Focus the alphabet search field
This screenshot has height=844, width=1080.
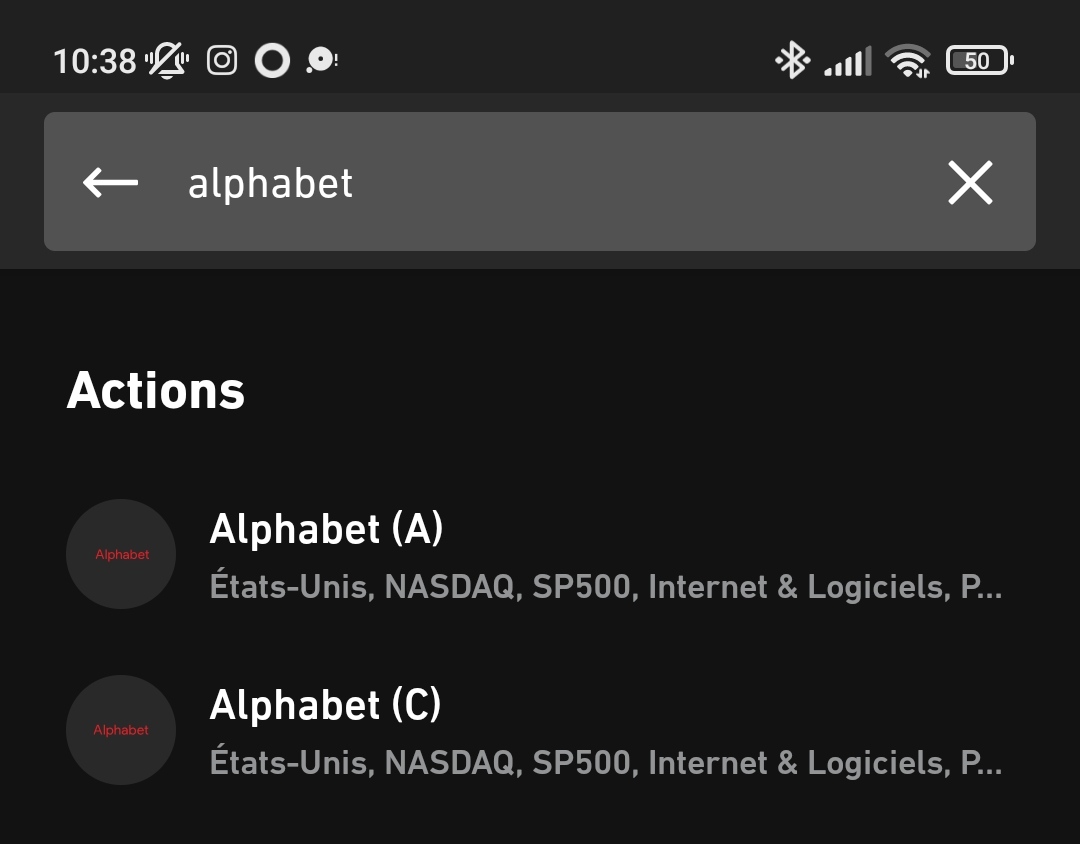[x=540, y=182]
